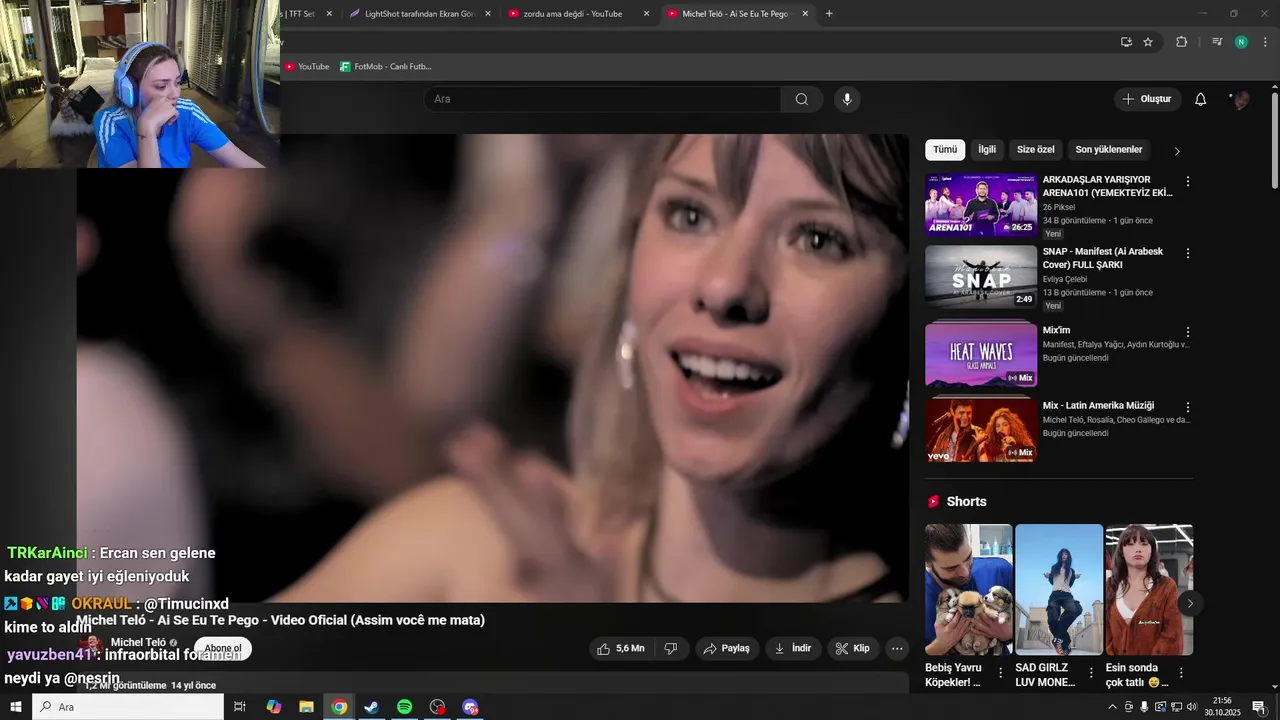The height and width of the screenshot is (720, 1280).
Task: Open ARKADAŞLAR YARIŞIYOR ARENA101 thumbnail
Action: (981, 204)
